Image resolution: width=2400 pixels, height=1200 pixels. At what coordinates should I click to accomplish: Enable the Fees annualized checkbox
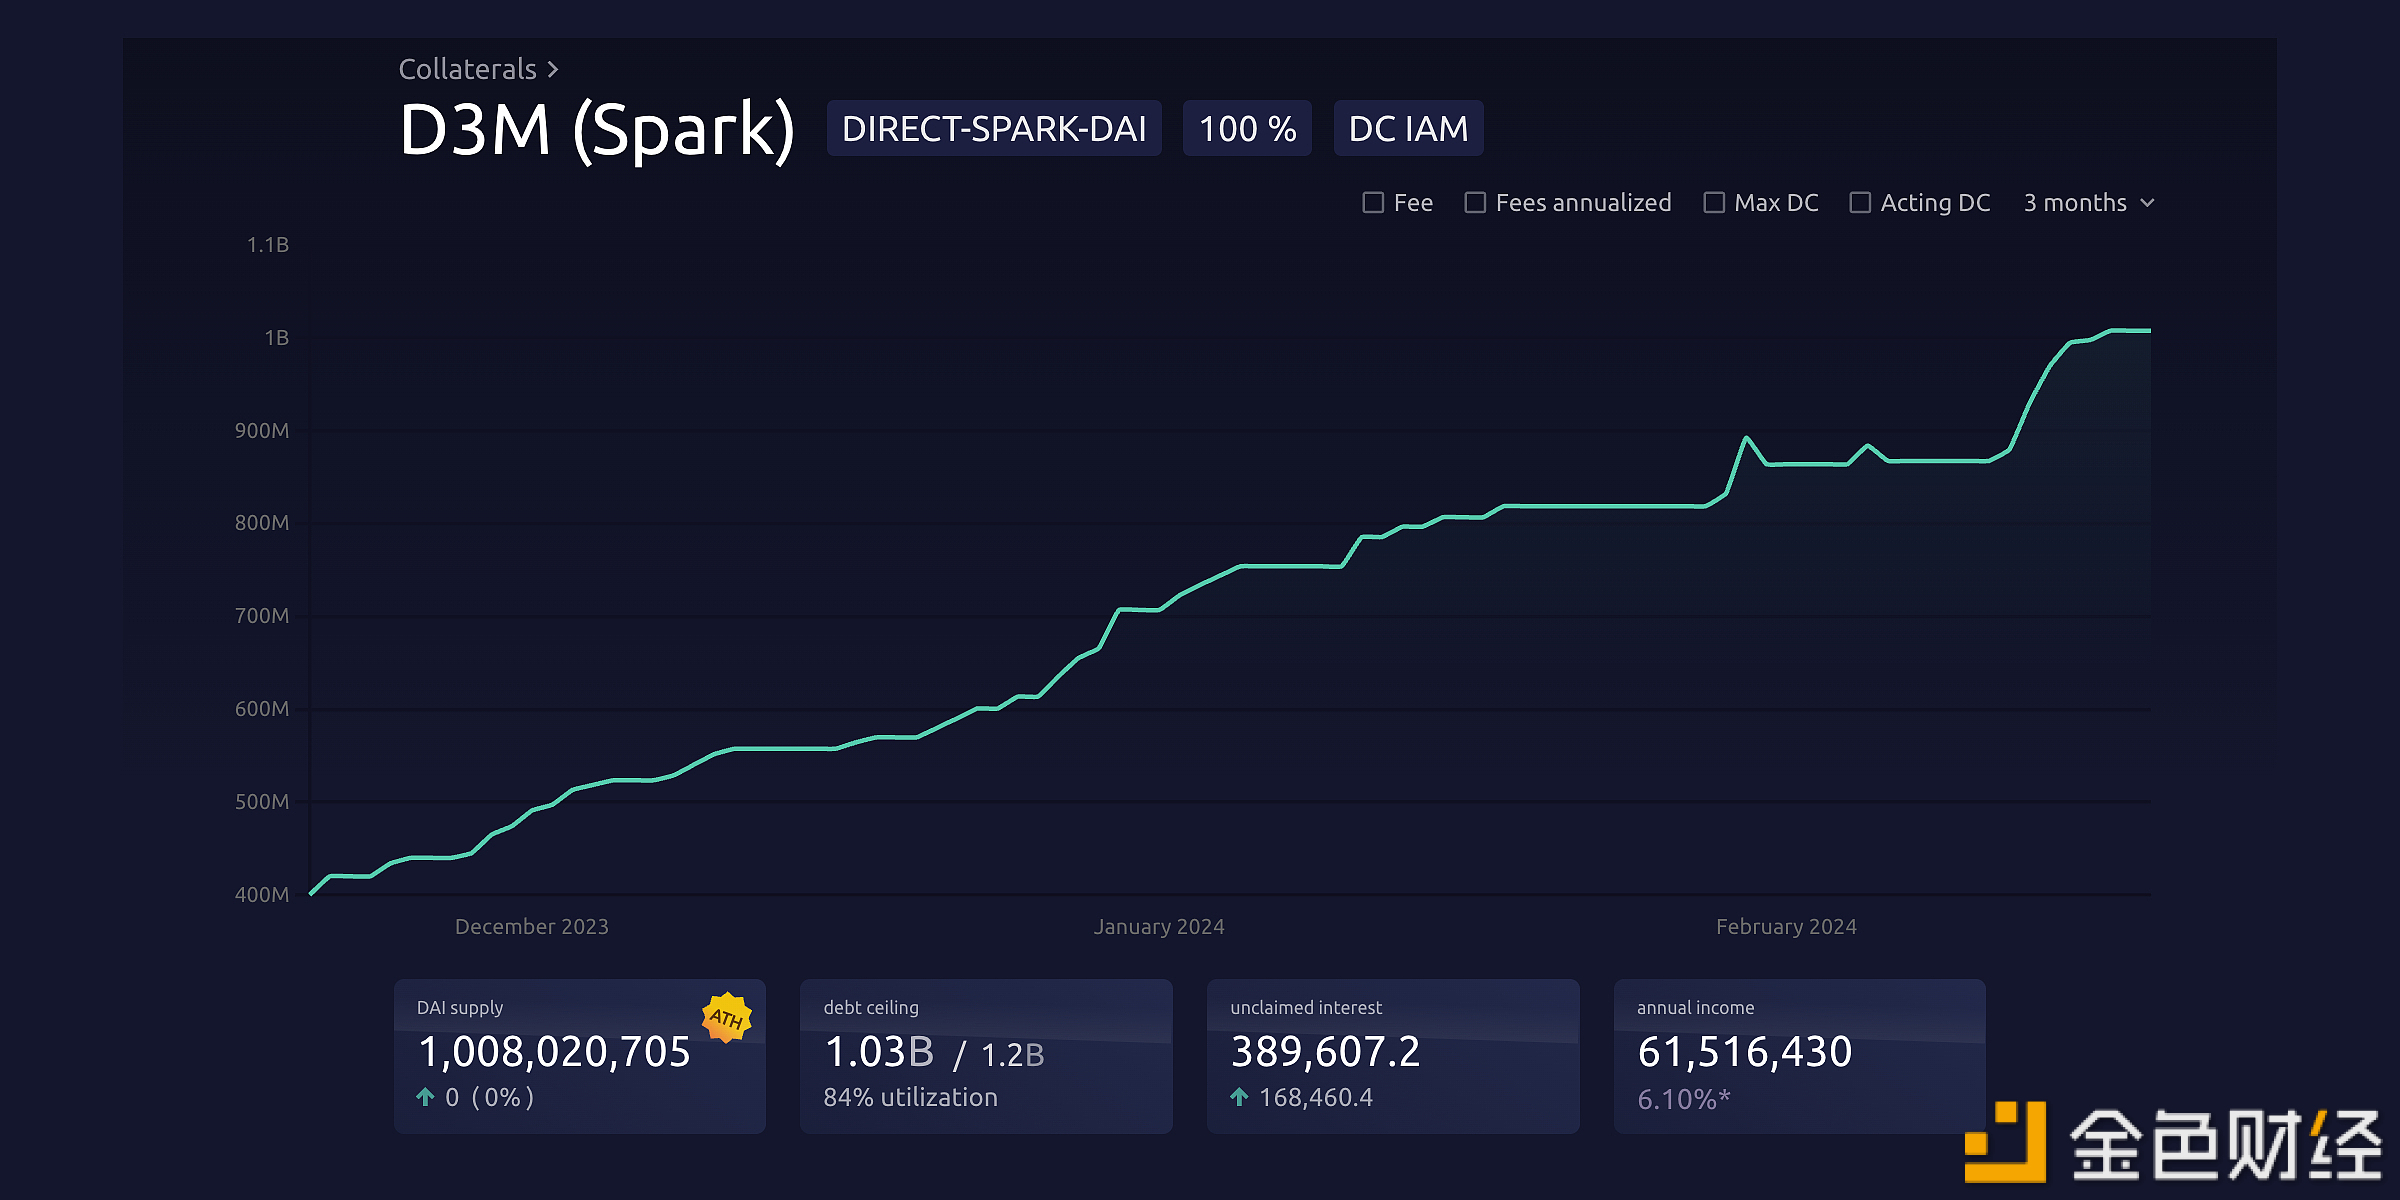[x=1475, y=203]
